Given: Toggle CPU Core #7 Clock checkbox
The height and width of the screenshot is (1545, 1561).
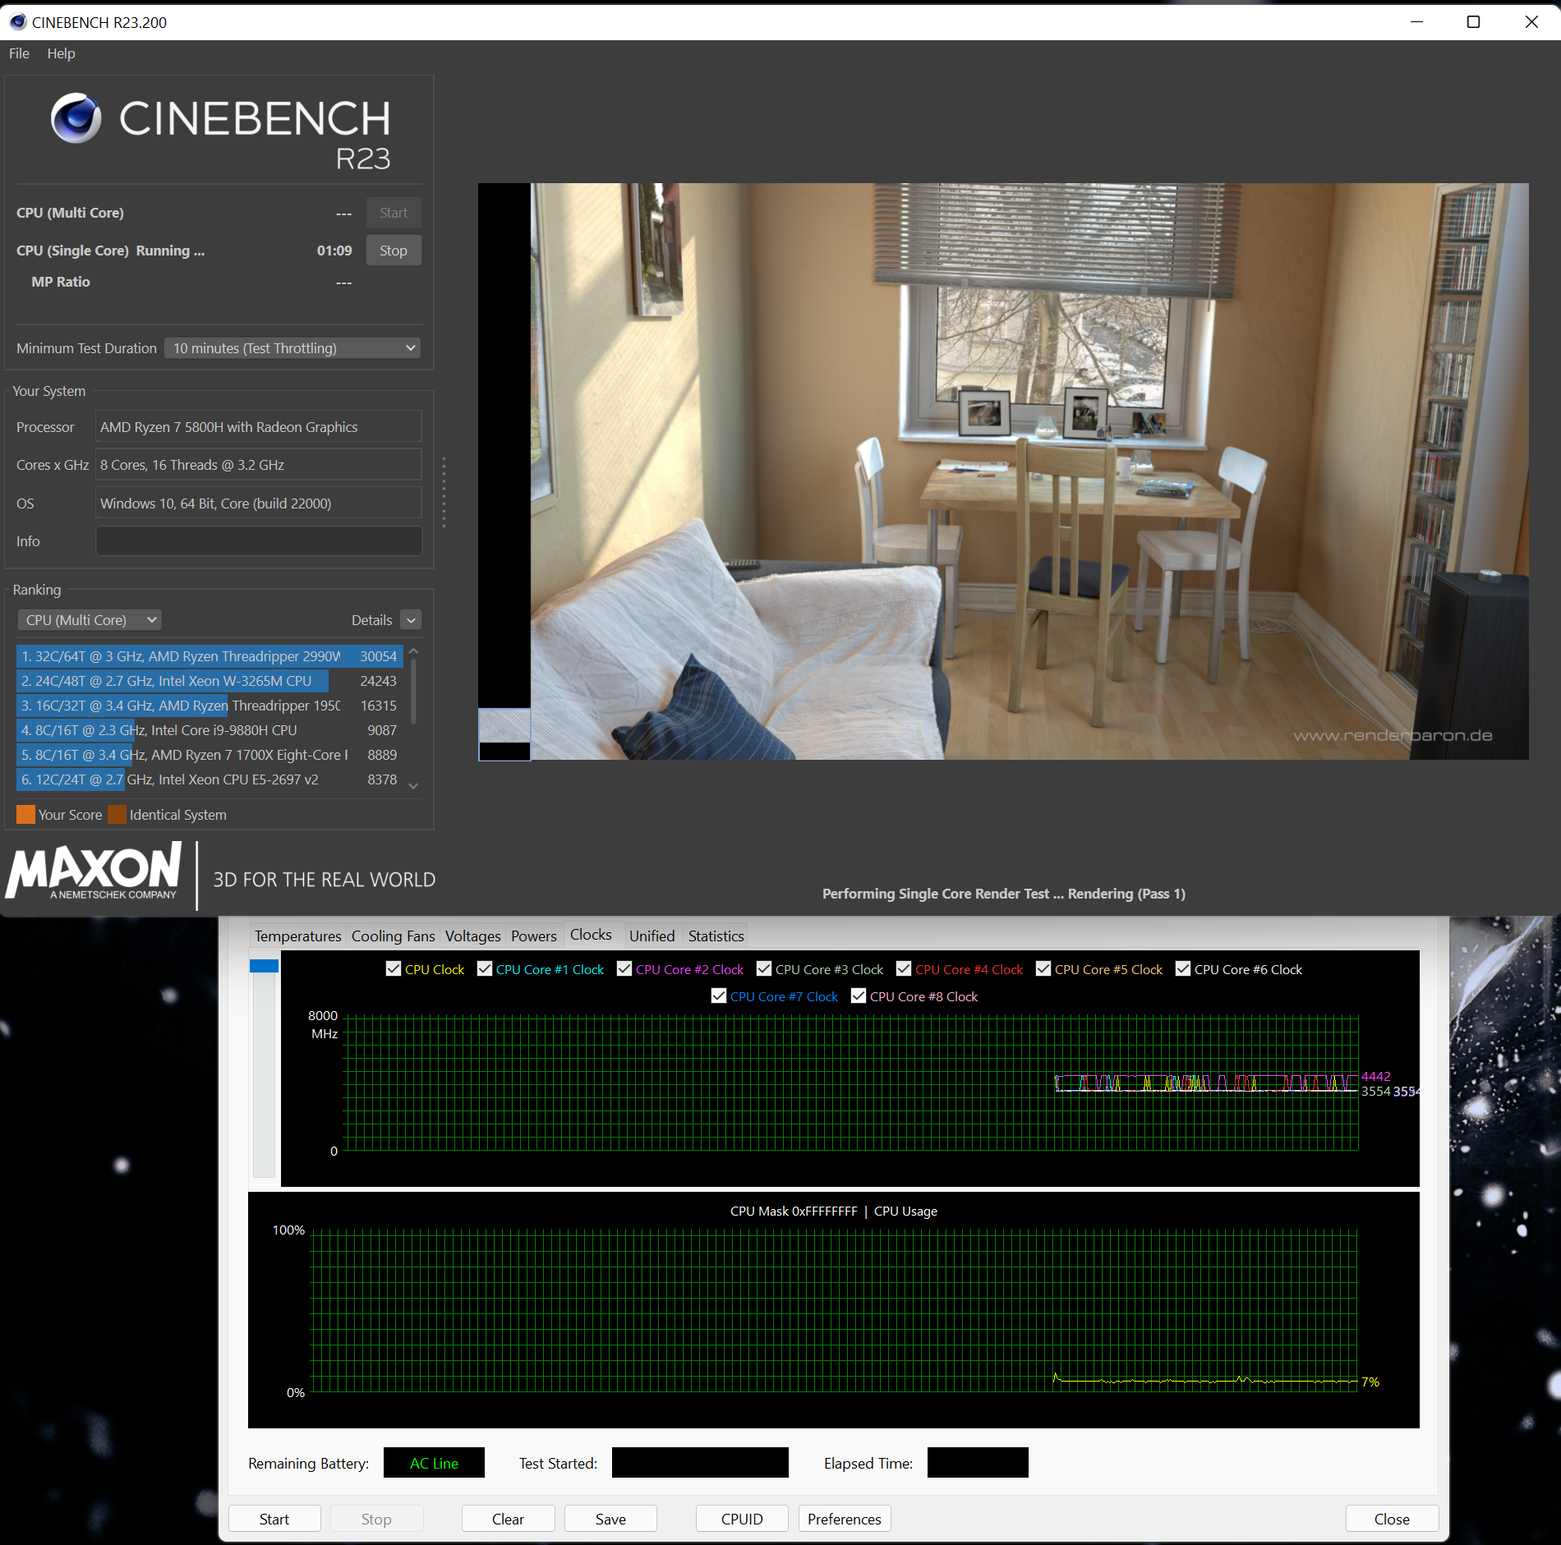Looking at the screenshot, I should [719, 996].
